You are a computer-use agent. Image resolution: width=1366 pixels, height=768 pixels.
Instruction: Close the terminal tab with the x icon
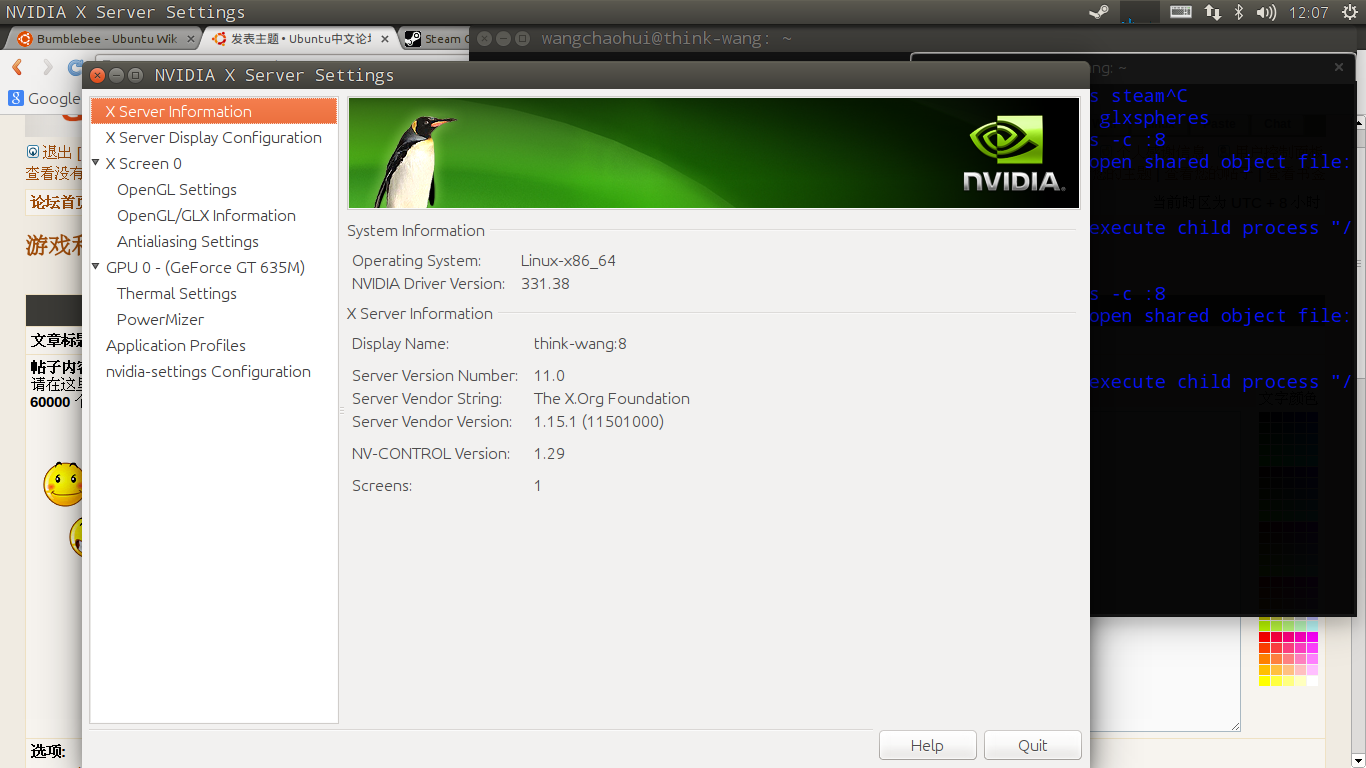(1339, 67)
